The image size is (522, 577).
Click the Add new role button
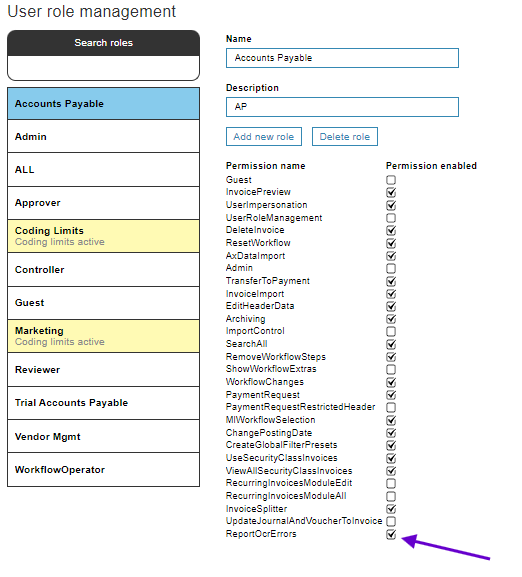click(x=264, y=137)
